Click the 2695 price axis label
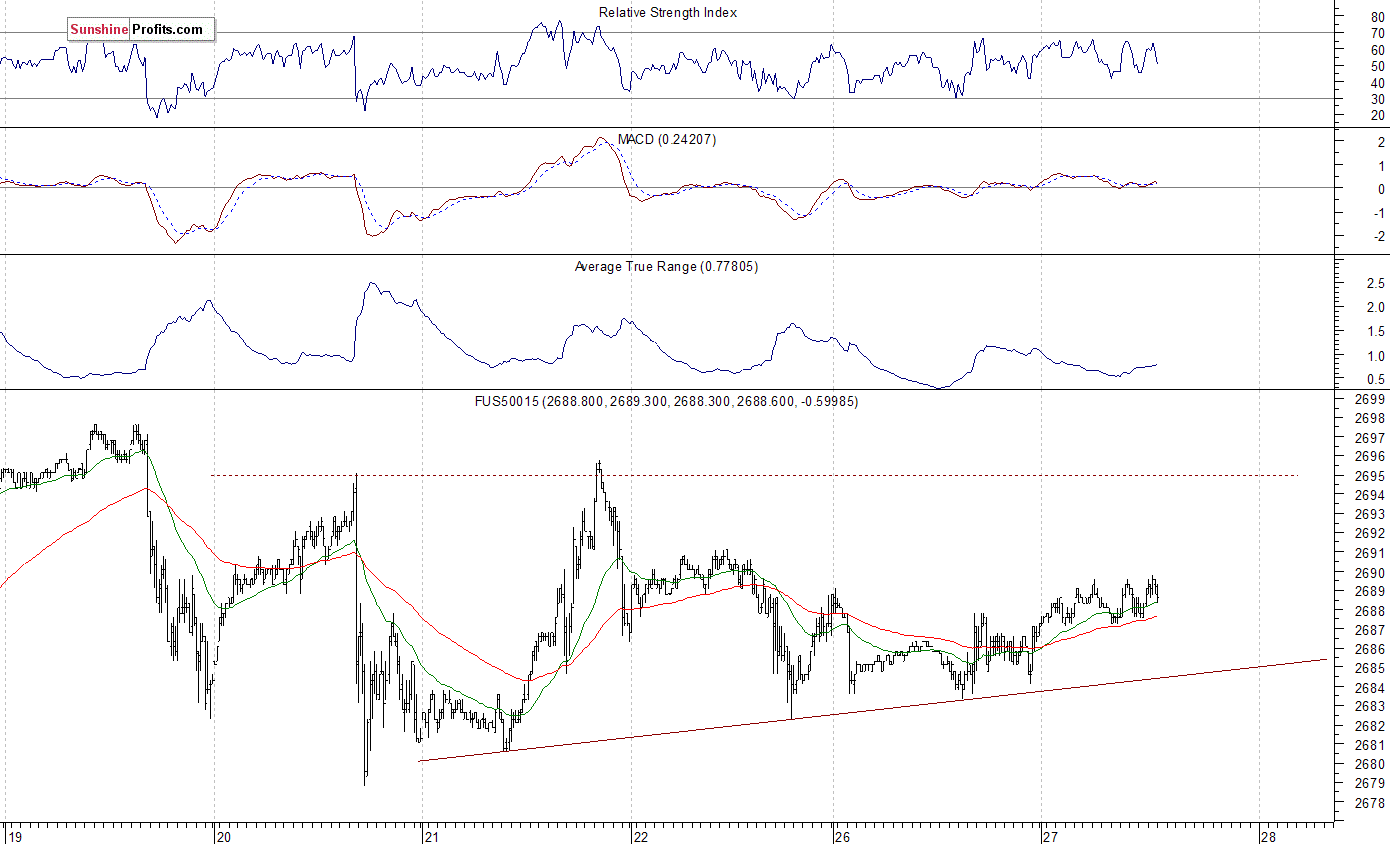Viewport: 1390px width, 844px height. (1369, 476)
